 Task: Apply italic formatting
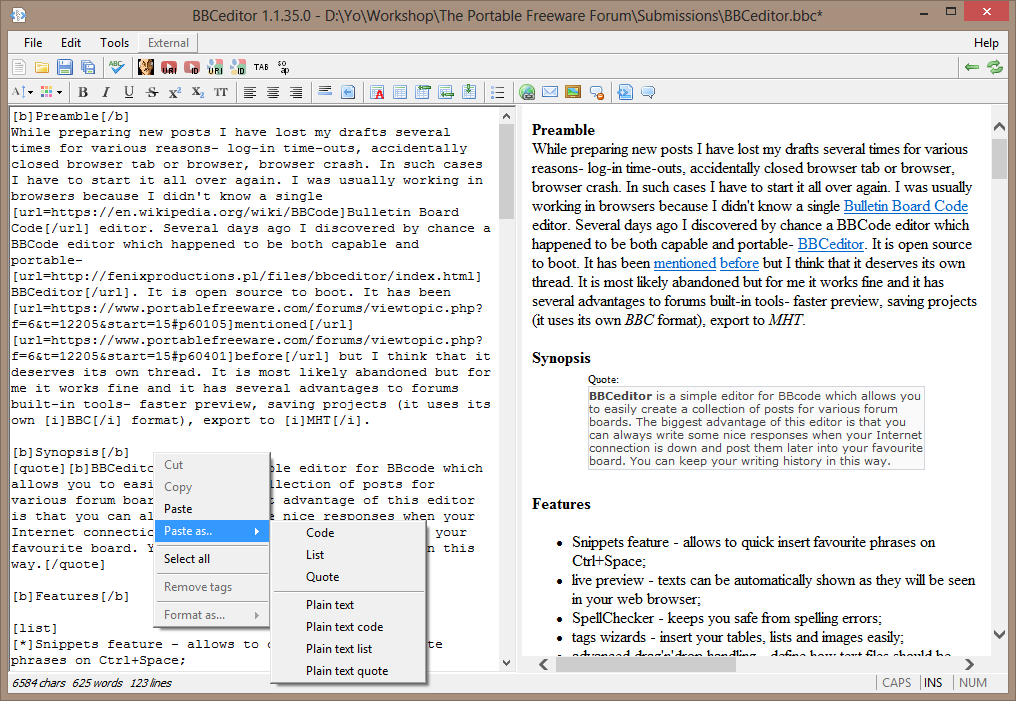106,93
